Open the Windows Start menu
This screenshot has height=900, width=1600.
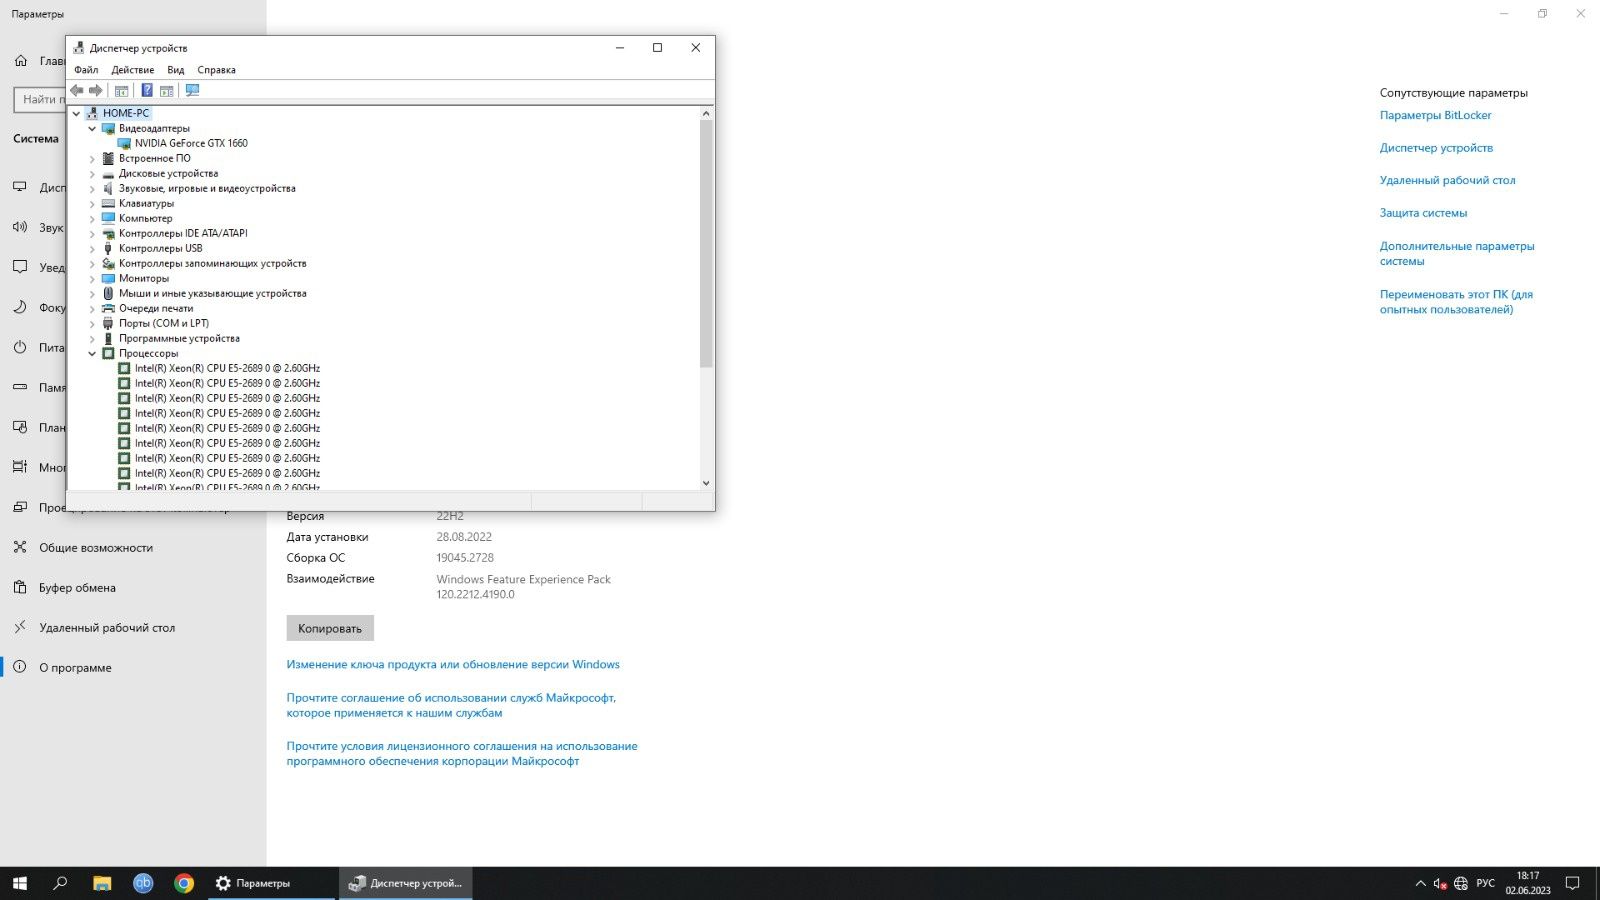[20, 883]
